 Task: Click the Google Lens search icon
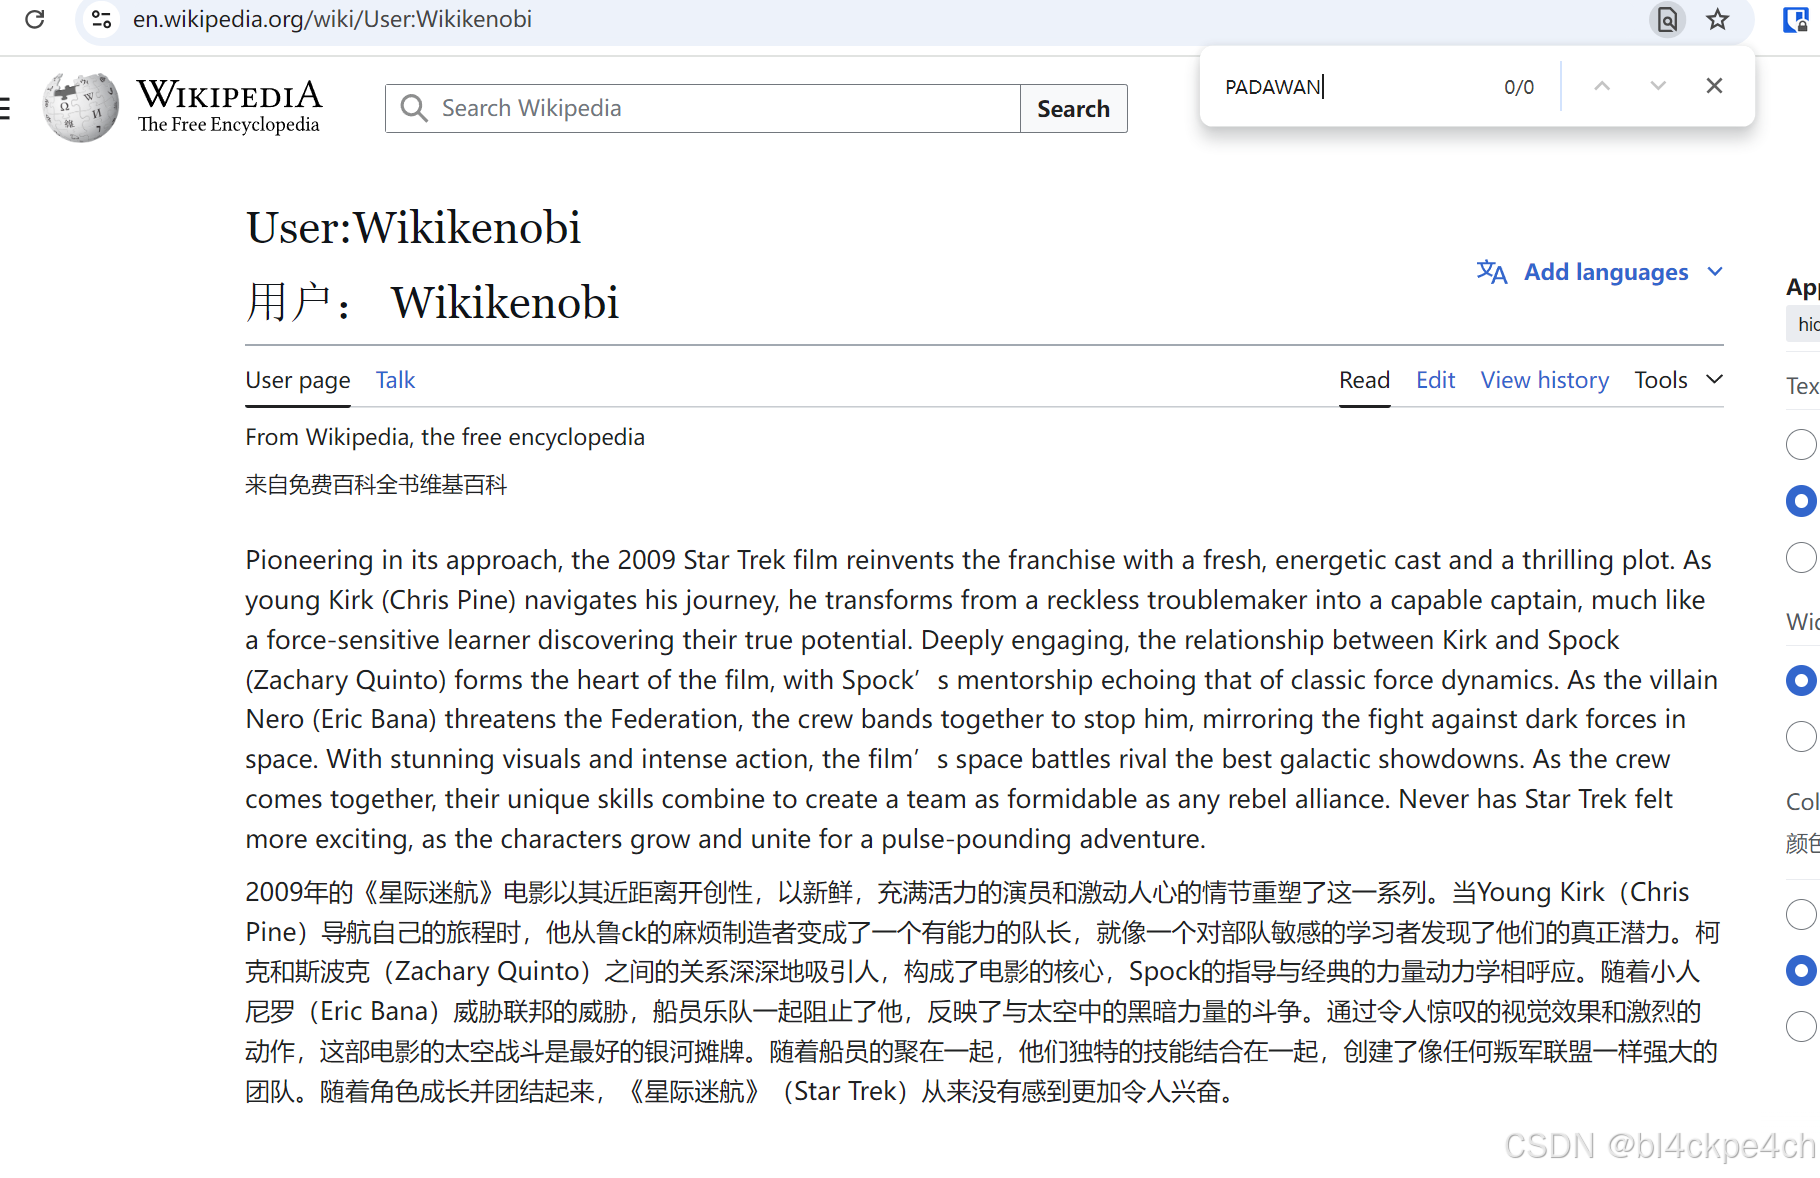point(1667,19)
